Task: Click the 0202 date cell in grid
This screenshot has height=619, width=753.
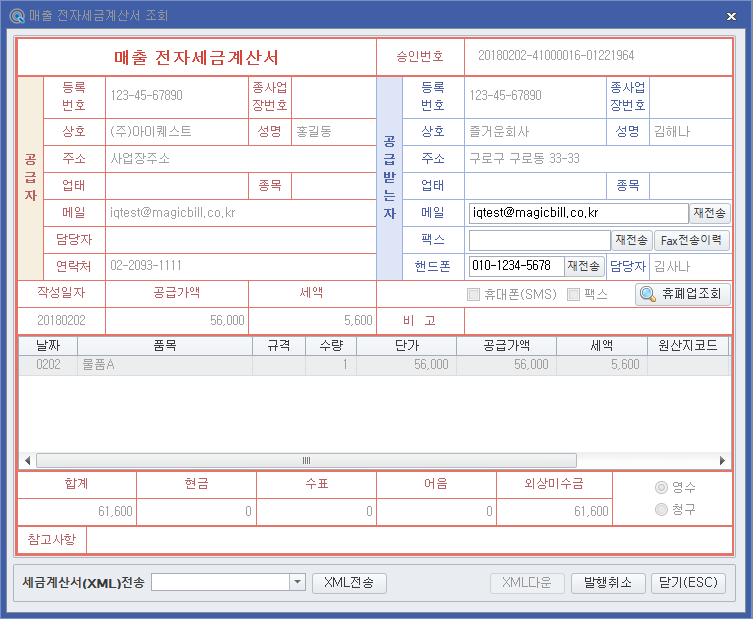Action: pyautogui.click(x=48, y=365)
